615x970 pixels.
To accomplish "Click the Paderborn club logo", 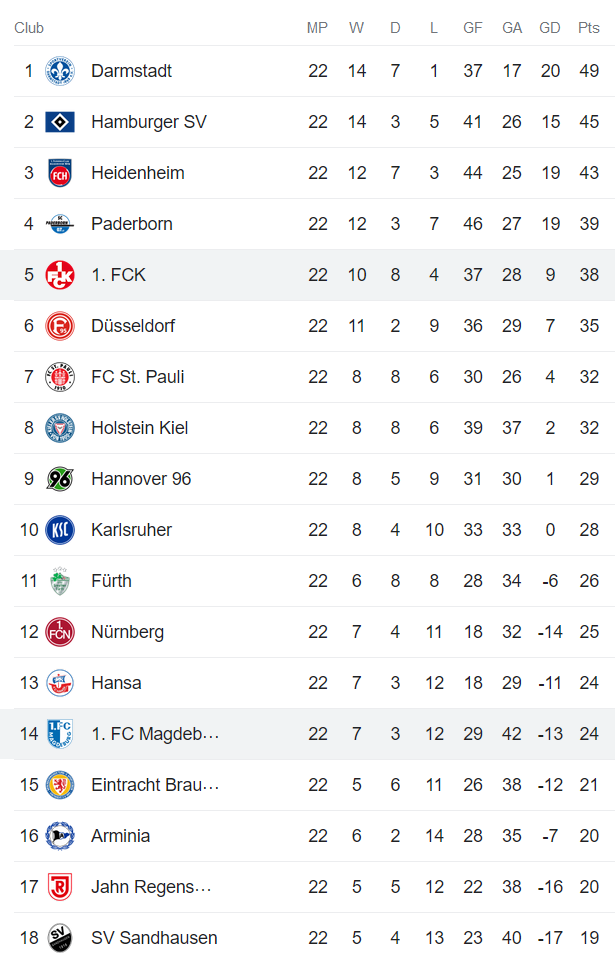I will tap(60, 224).
